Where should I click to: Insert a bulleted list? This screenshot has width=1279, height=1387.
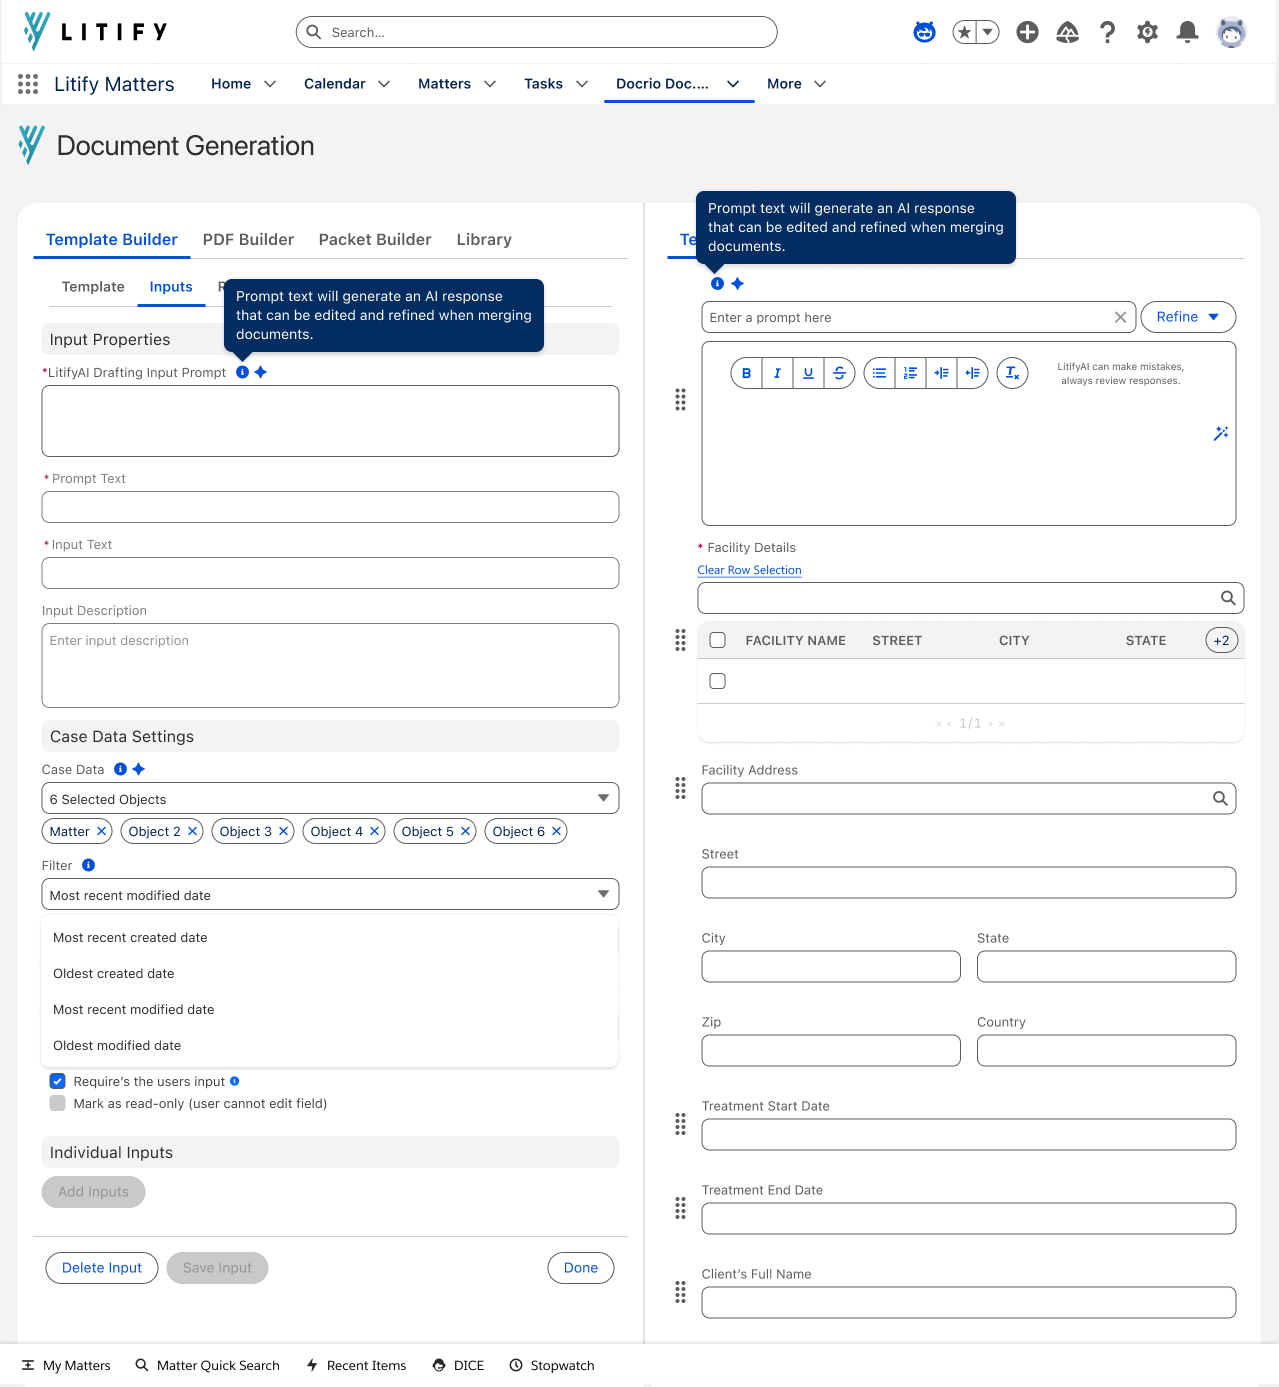point(879,373)
